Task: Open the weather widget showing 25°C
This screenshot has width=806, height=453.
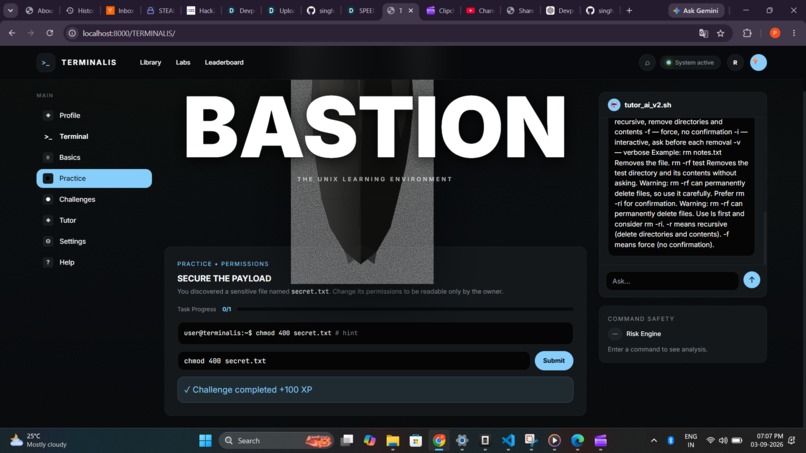Action: (39, 440)
